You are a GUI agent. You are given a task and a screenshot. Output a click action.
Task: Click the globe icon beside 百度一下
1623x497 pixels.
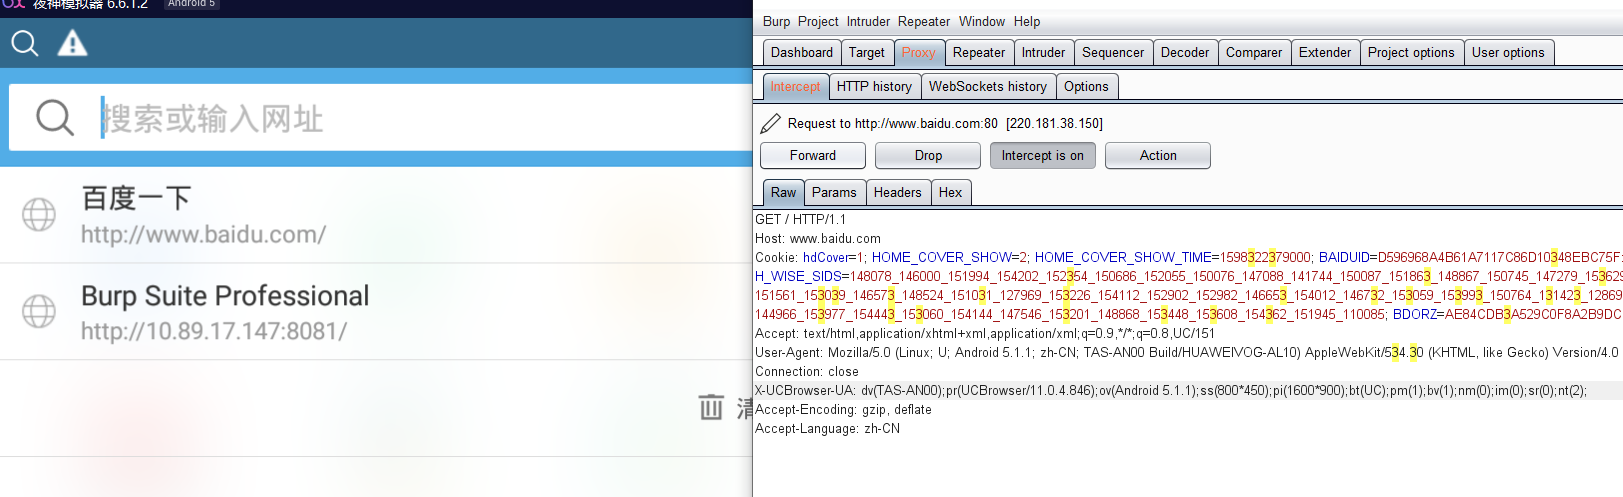39,214
